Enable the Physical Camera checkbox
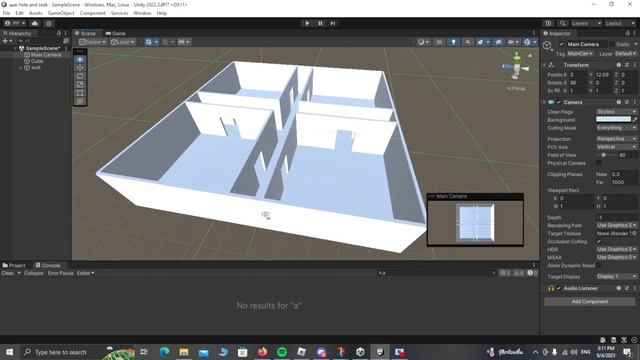This screenshot has height=360, width=640. click(x=599, y=163)
